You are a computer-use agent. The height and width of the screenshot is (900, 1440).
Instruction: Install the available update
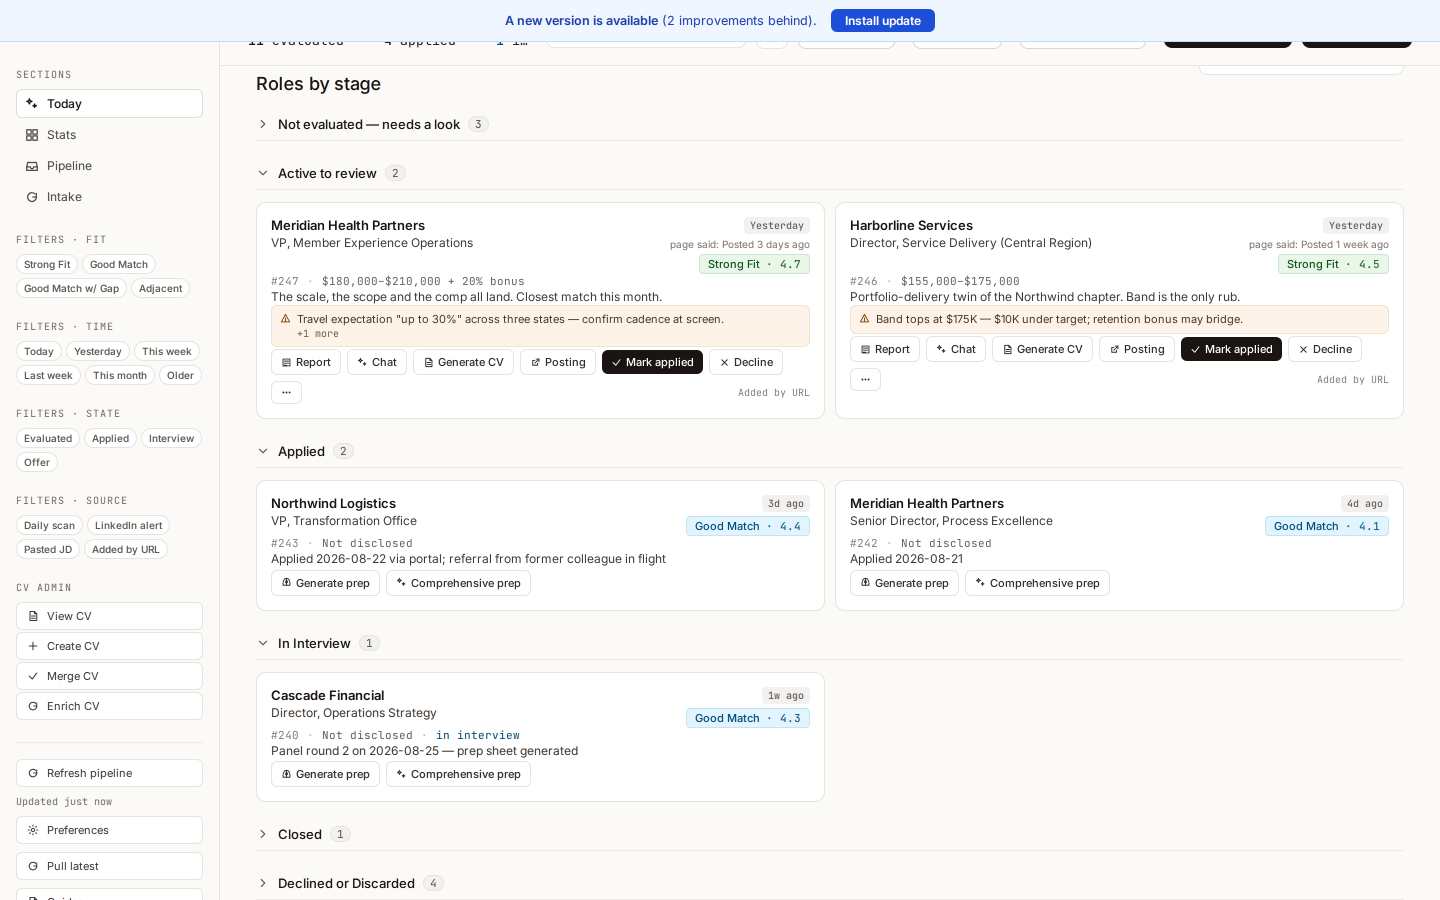tap(882, 21)
